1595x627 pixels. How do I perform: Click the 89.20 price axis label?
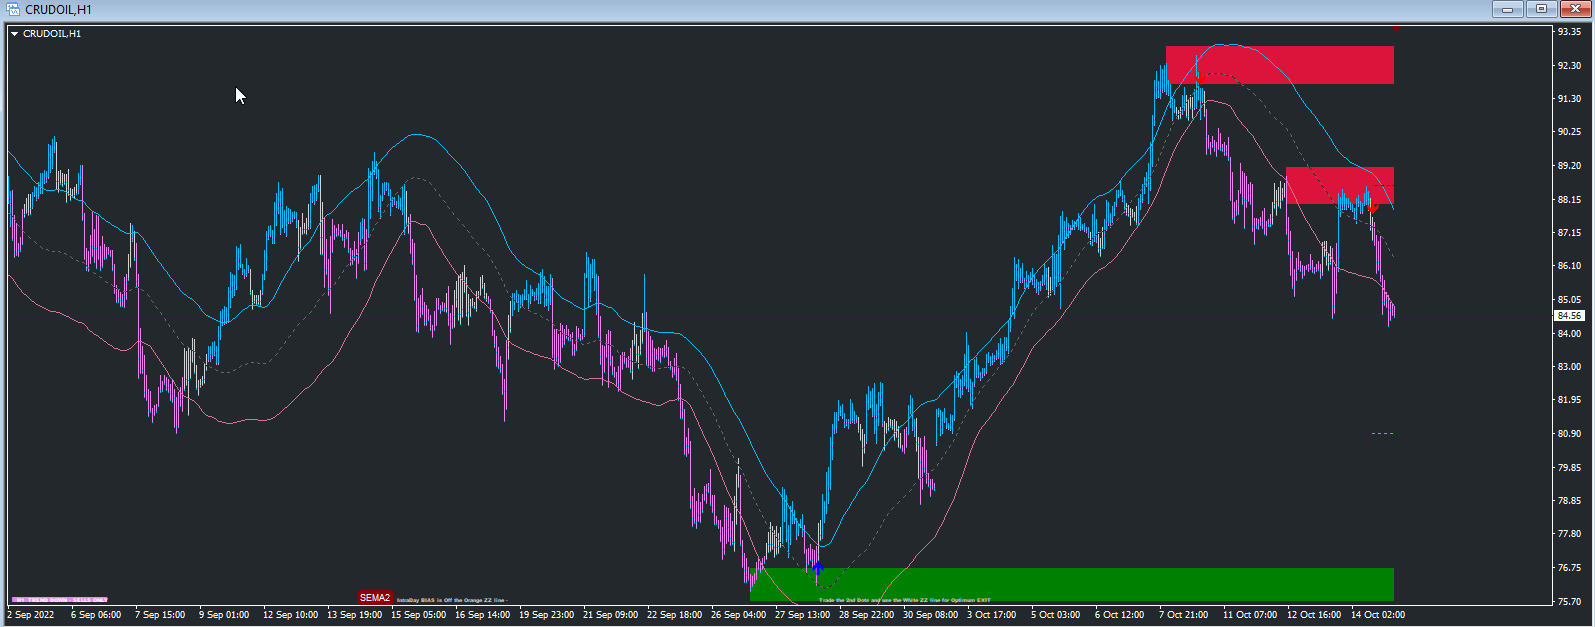pyautogui.click(x=1569, y=166)
